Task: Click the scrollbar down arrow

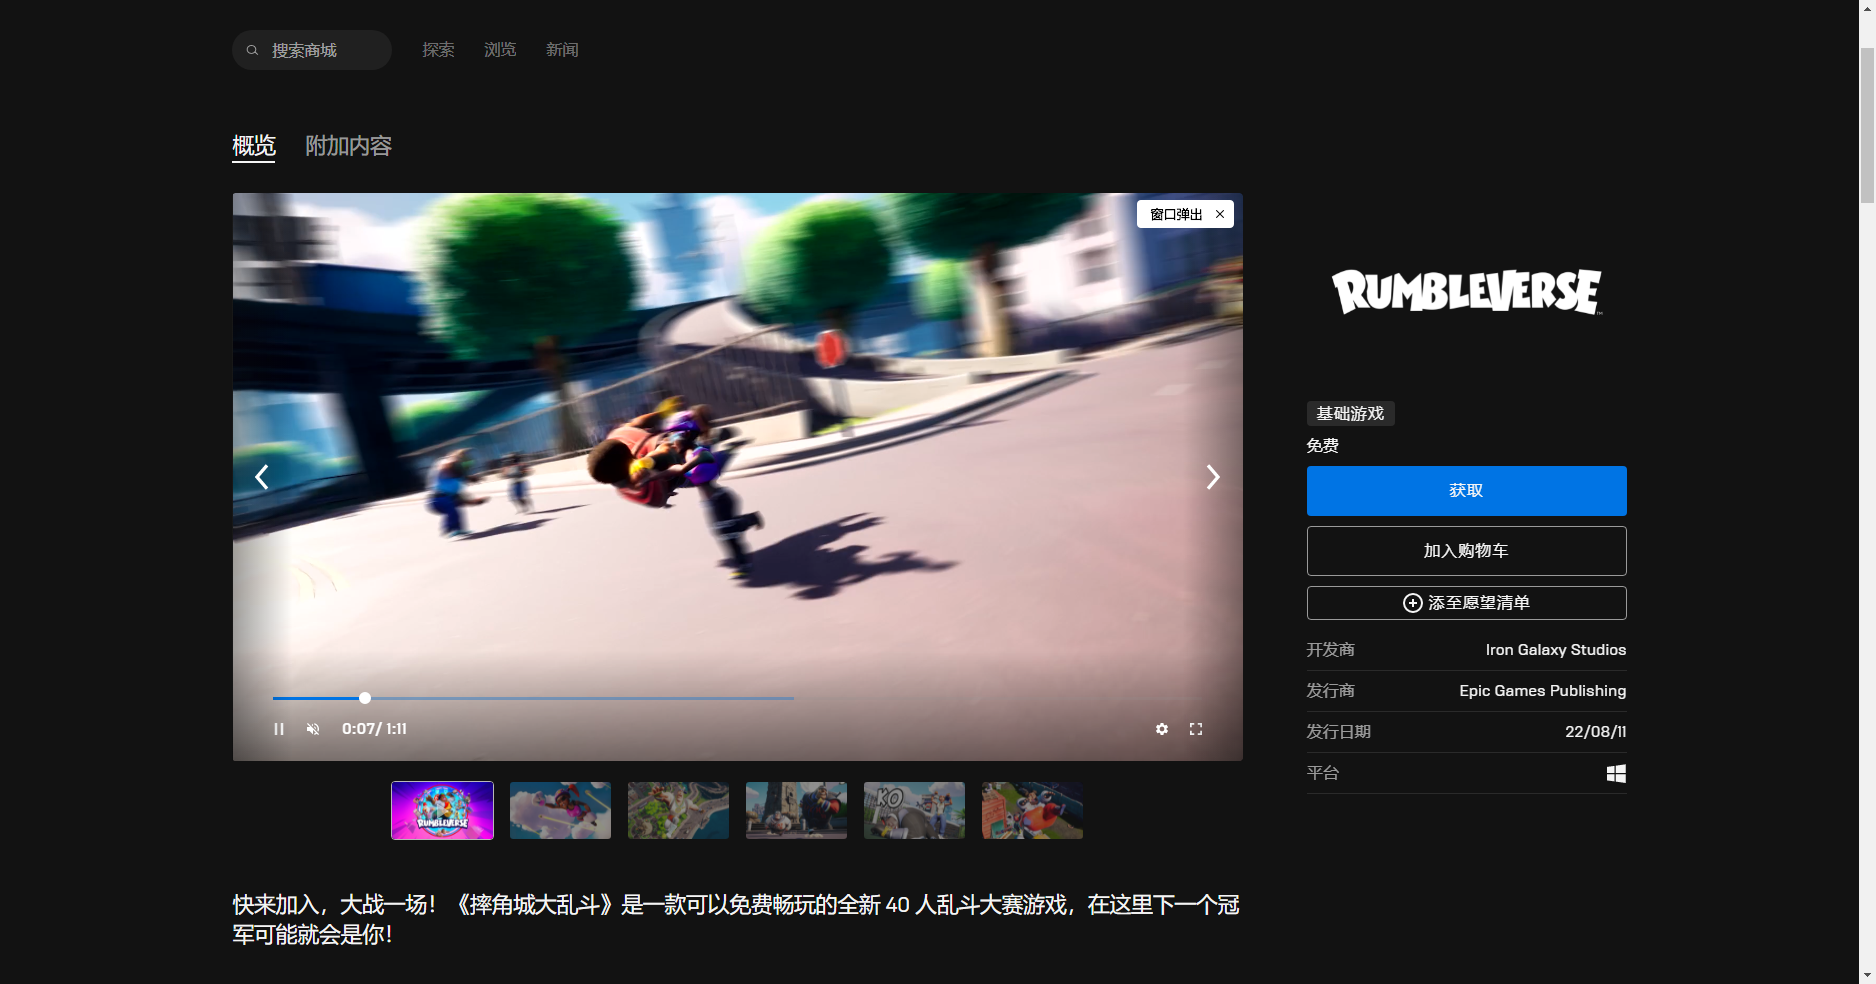Action: [1867, 975]
